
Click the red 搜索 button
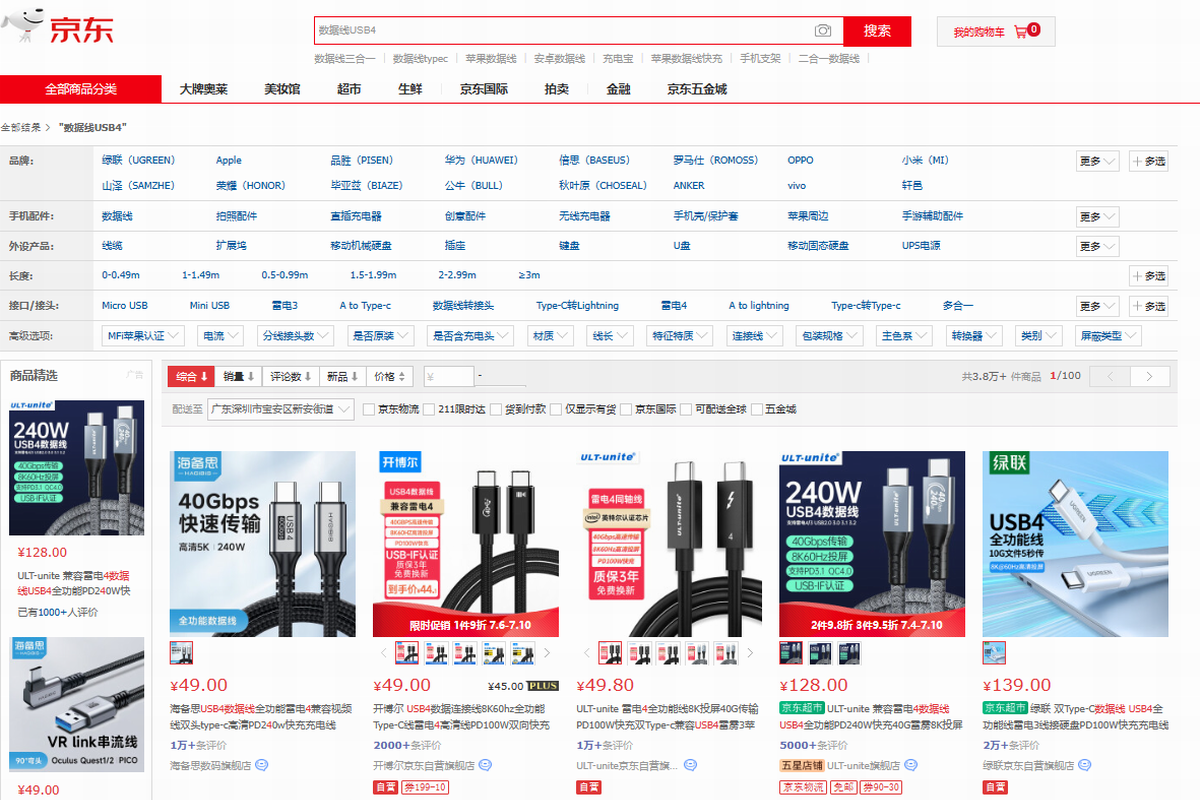pyautogui.click(x=877, y=31)
